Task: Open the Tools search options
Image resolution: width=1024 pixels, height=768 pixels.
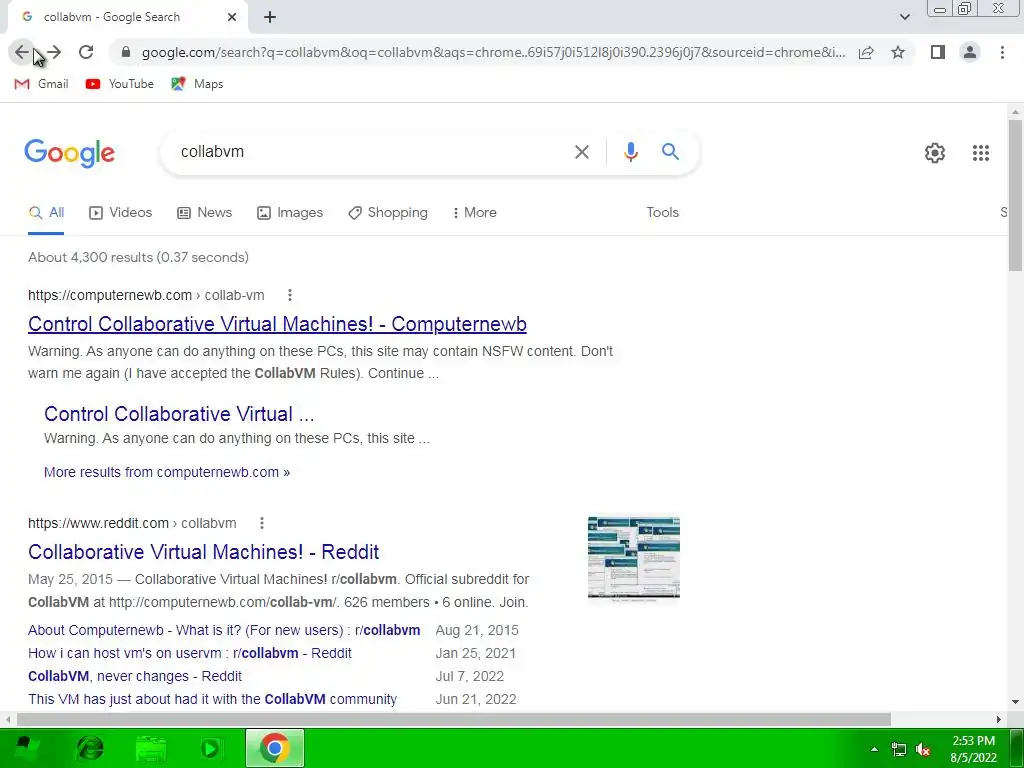Action: point(662,212)
